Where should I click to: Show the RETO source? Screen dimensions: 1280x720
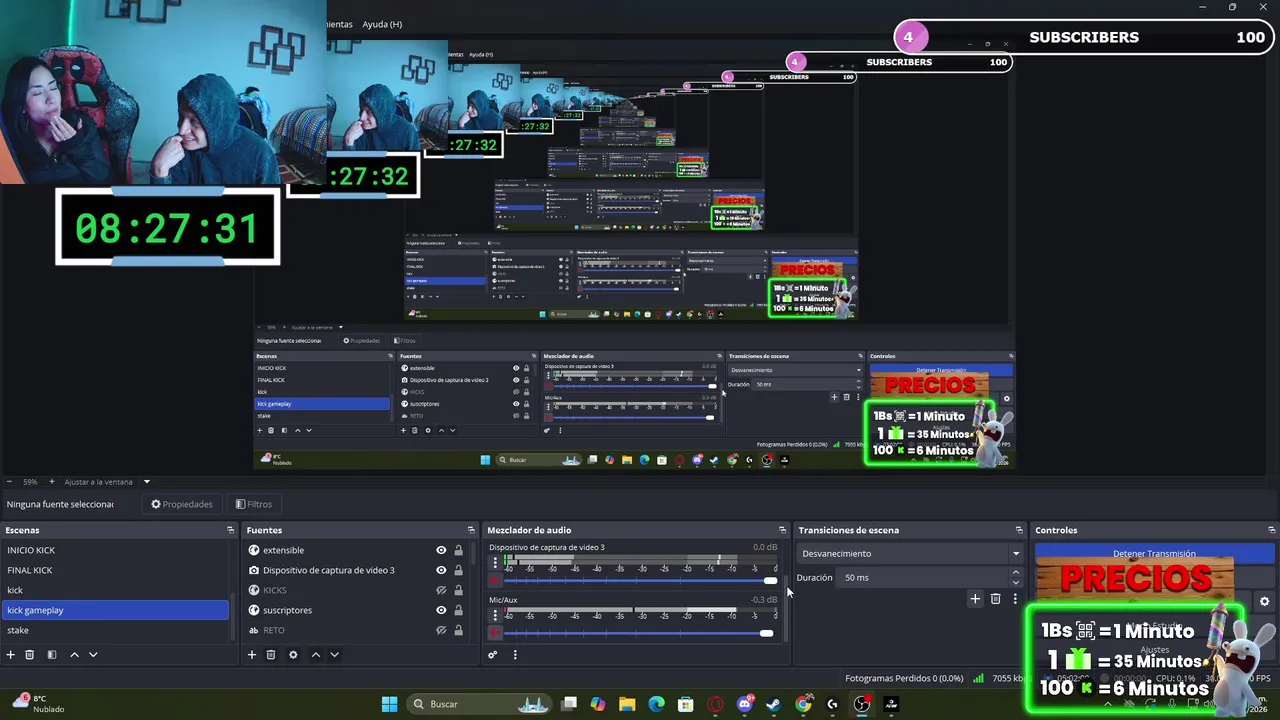pos(441,630)
